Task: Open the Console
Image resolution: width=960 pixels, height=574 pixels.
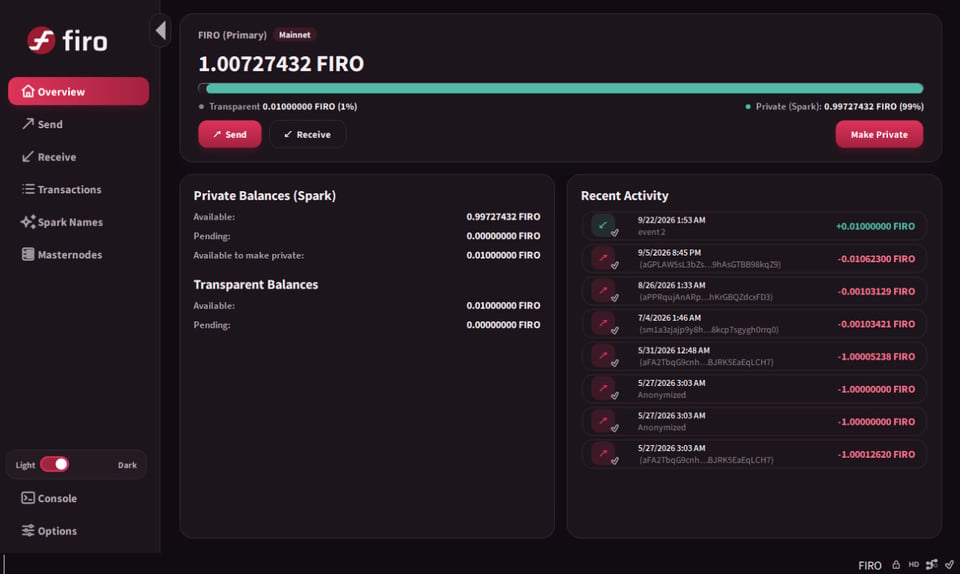Action: tap(78, 498)
